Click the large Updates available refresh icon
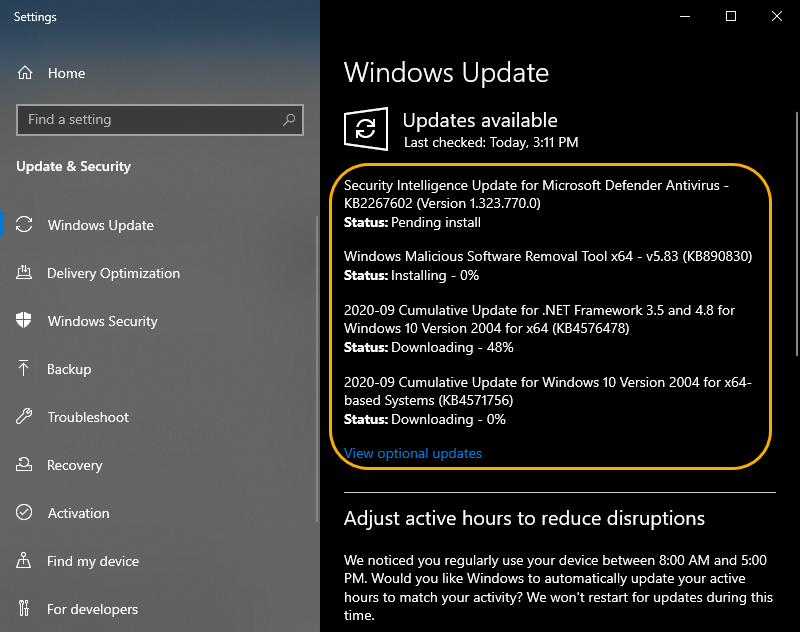Image resolution: width=800 pixels, height=632 pixels. (366, 129)
